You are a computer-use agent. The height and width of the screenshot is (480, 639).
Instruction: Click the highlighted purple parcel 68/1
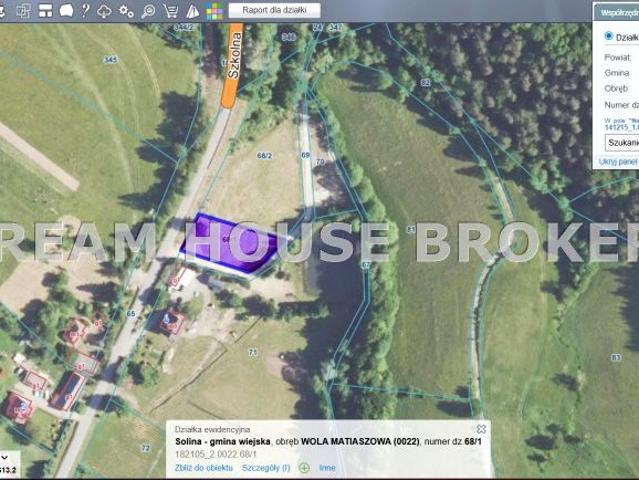(x=230, y=244)
